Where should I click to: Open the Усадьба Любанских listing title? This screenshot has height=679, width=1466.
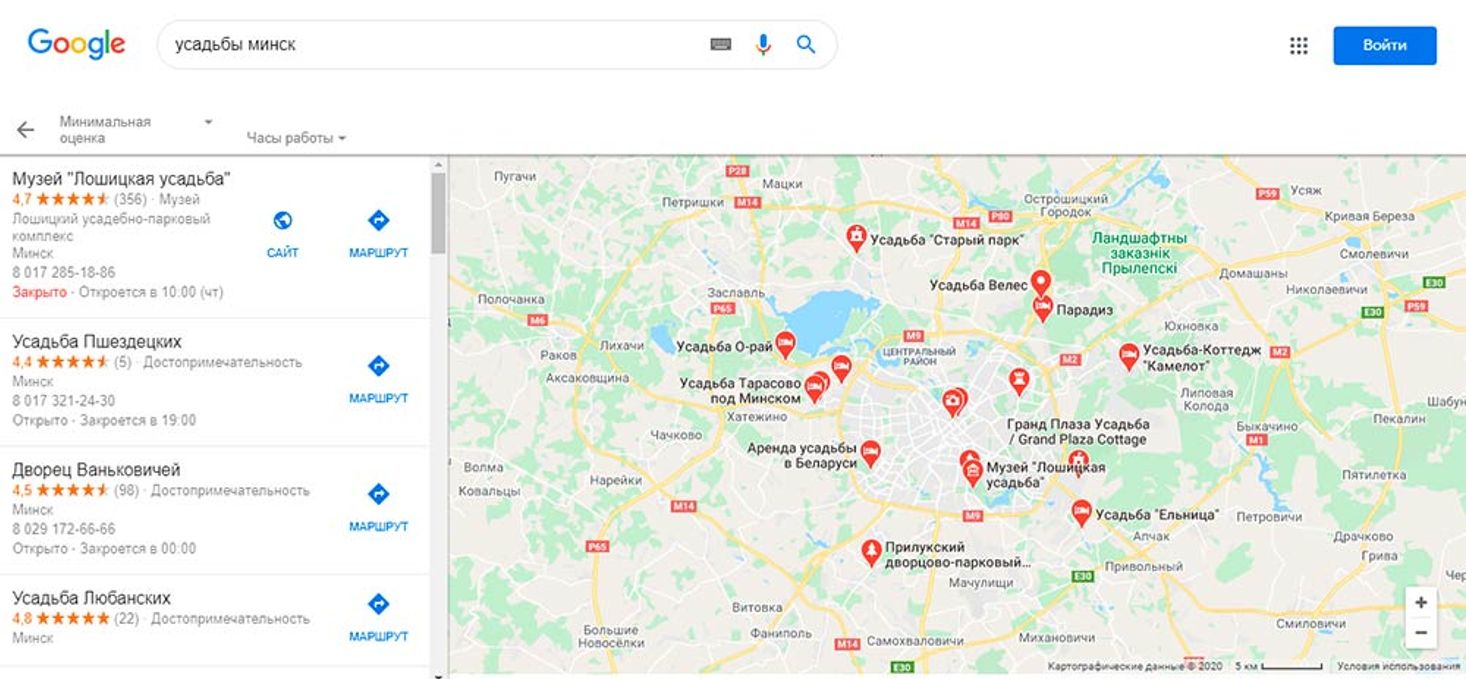[x=91, y=598]
